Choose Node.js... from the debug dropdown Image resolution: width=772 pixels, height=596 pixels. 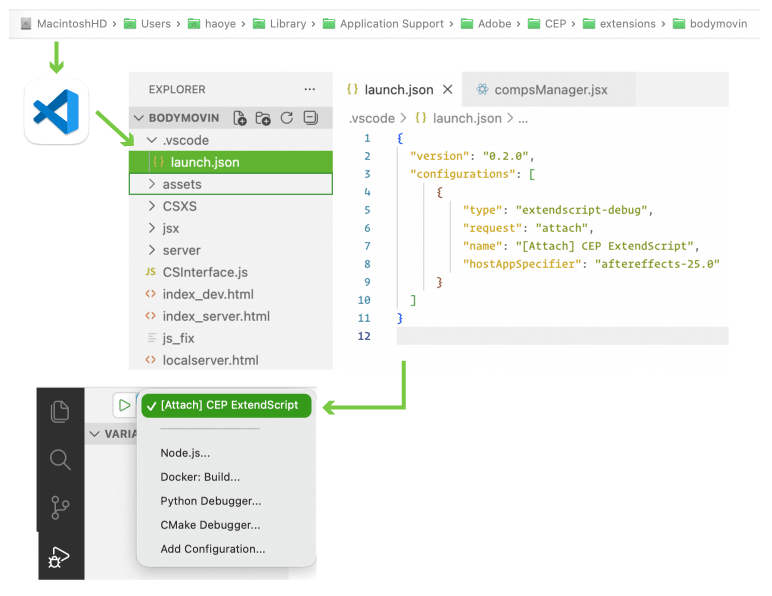185,453
